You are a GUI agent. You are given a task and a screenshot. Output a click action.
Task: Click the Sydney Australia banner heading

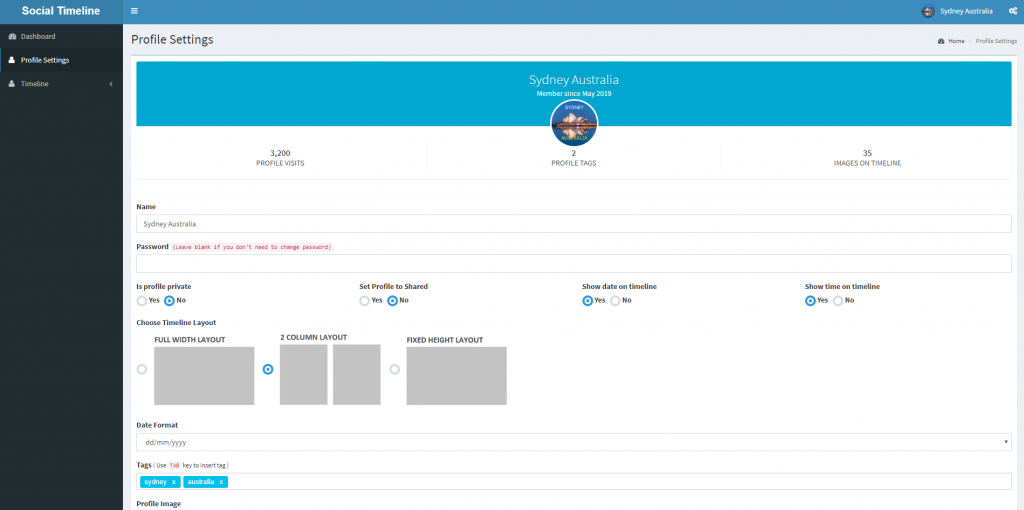click(573, 80)
